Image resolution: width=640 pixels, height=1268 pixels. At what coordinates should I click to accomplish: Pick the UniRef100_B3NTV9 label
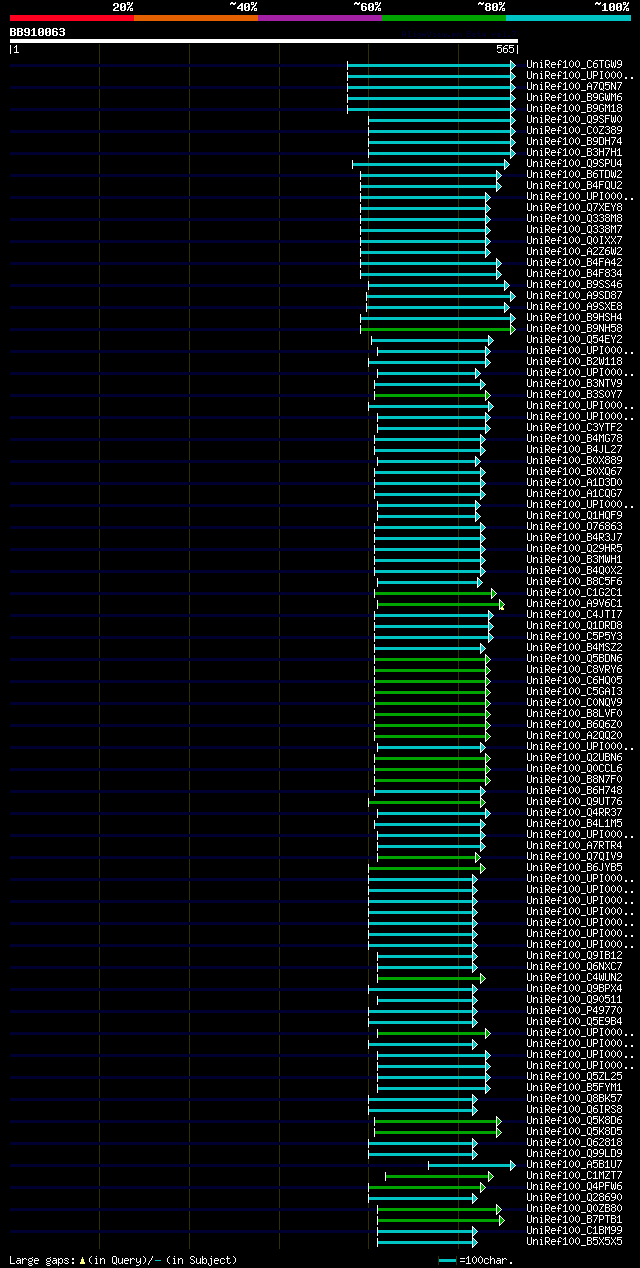click(x=574, y=383)
